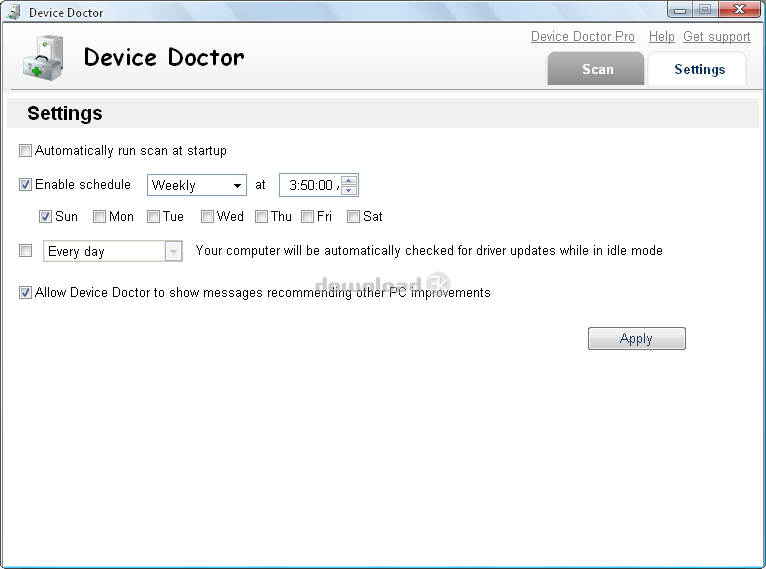The height and width of the screenshot is (569, 766).
Task: Check the Sat day checkbox
Action: (x=353, y=216)
